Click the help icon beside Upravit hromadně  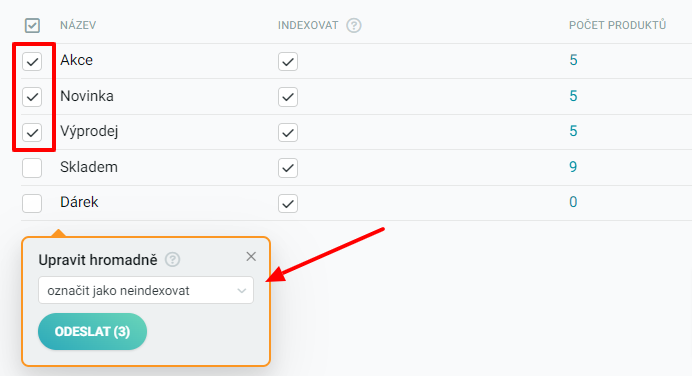[x=172, y=259]
